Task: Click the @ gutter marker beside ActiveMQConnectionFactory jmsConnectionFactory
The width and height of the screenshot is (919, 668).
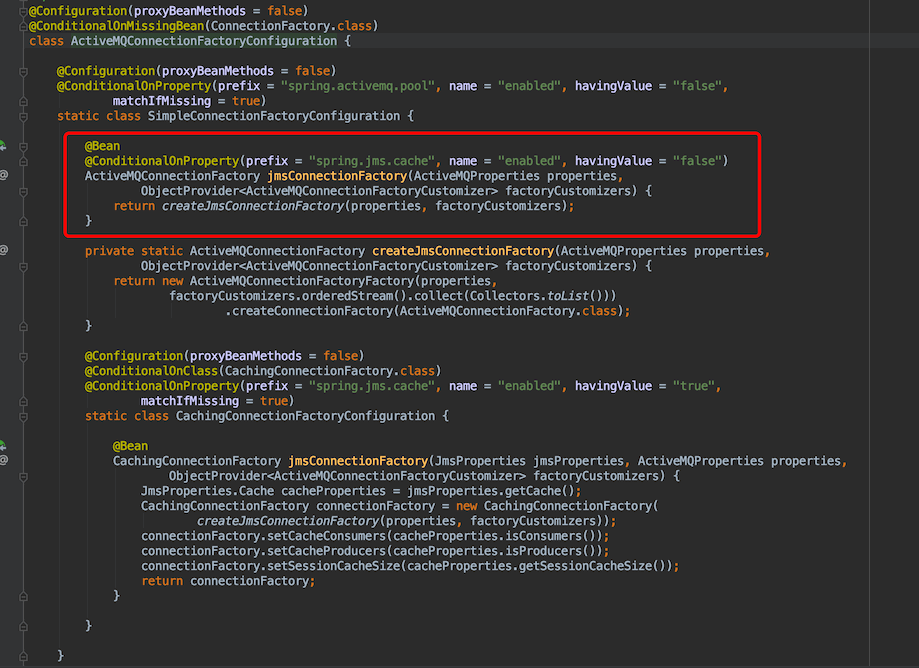Action: coord(3,175)
